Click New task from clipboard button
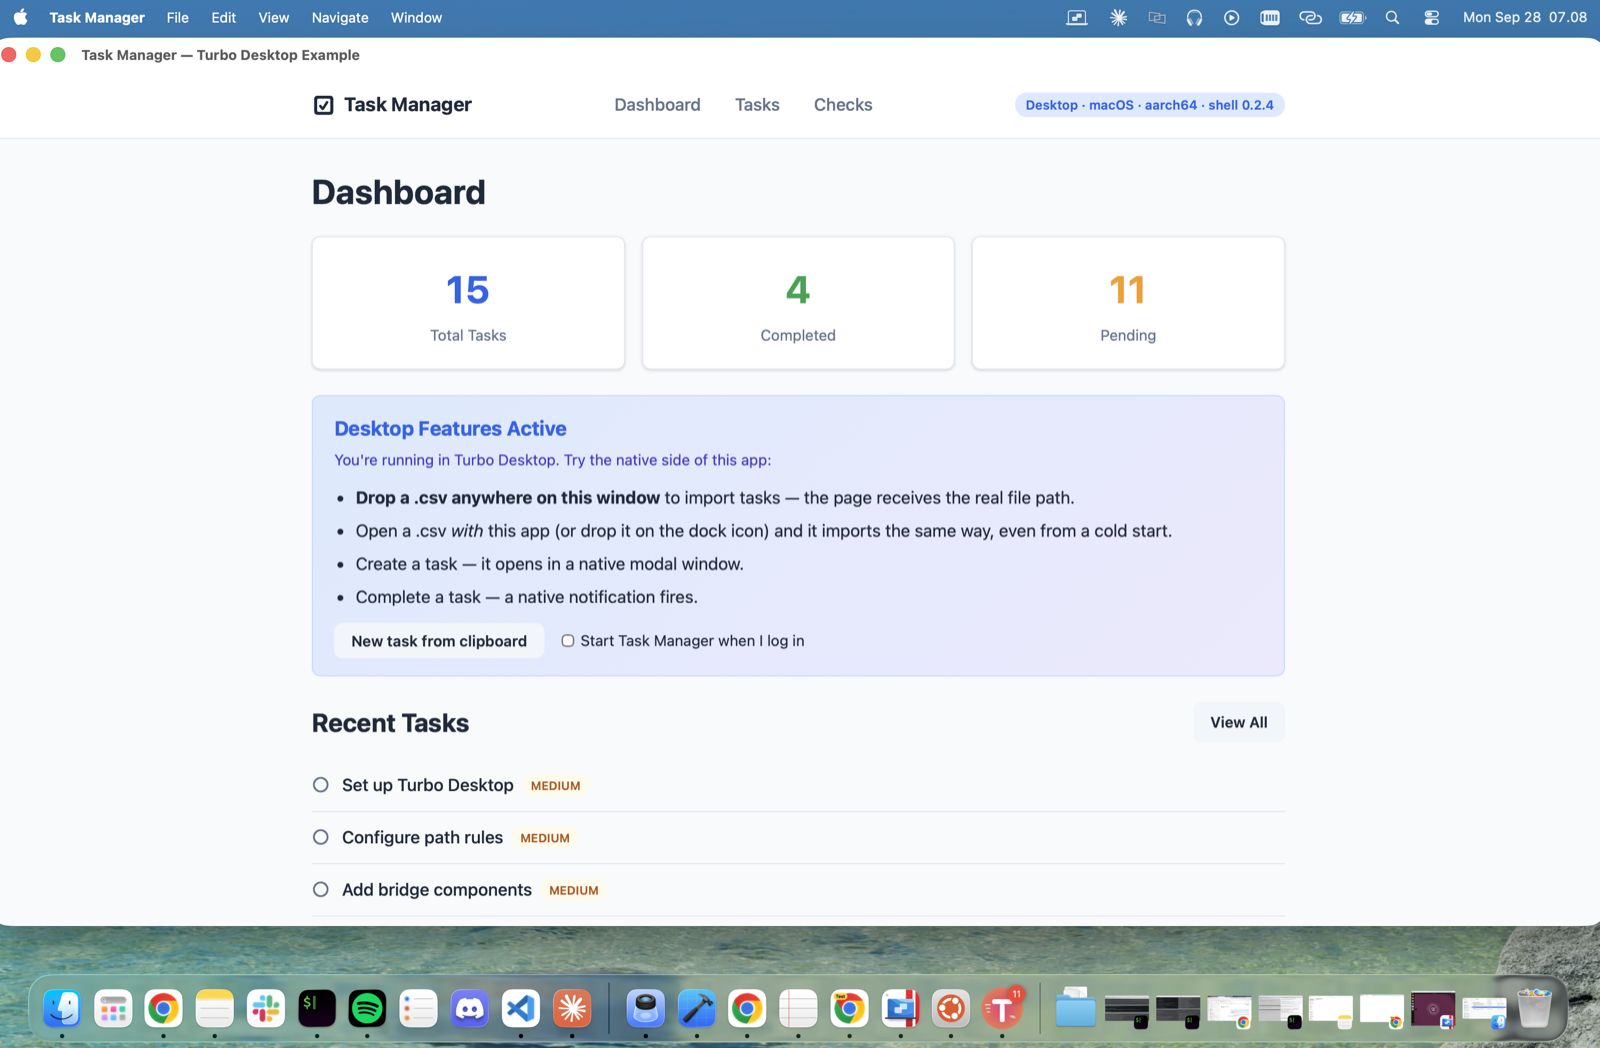The image size is (1600, 1048). pyautogui.click(x=439, y=641)
